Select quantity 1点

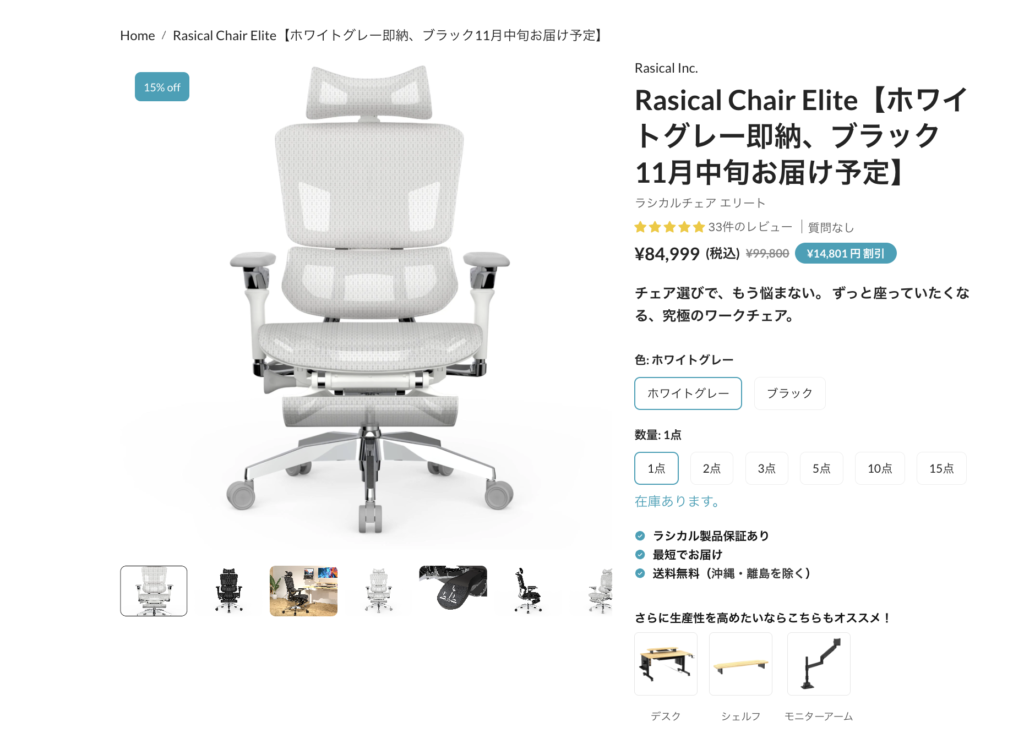[x=656, y=468]
